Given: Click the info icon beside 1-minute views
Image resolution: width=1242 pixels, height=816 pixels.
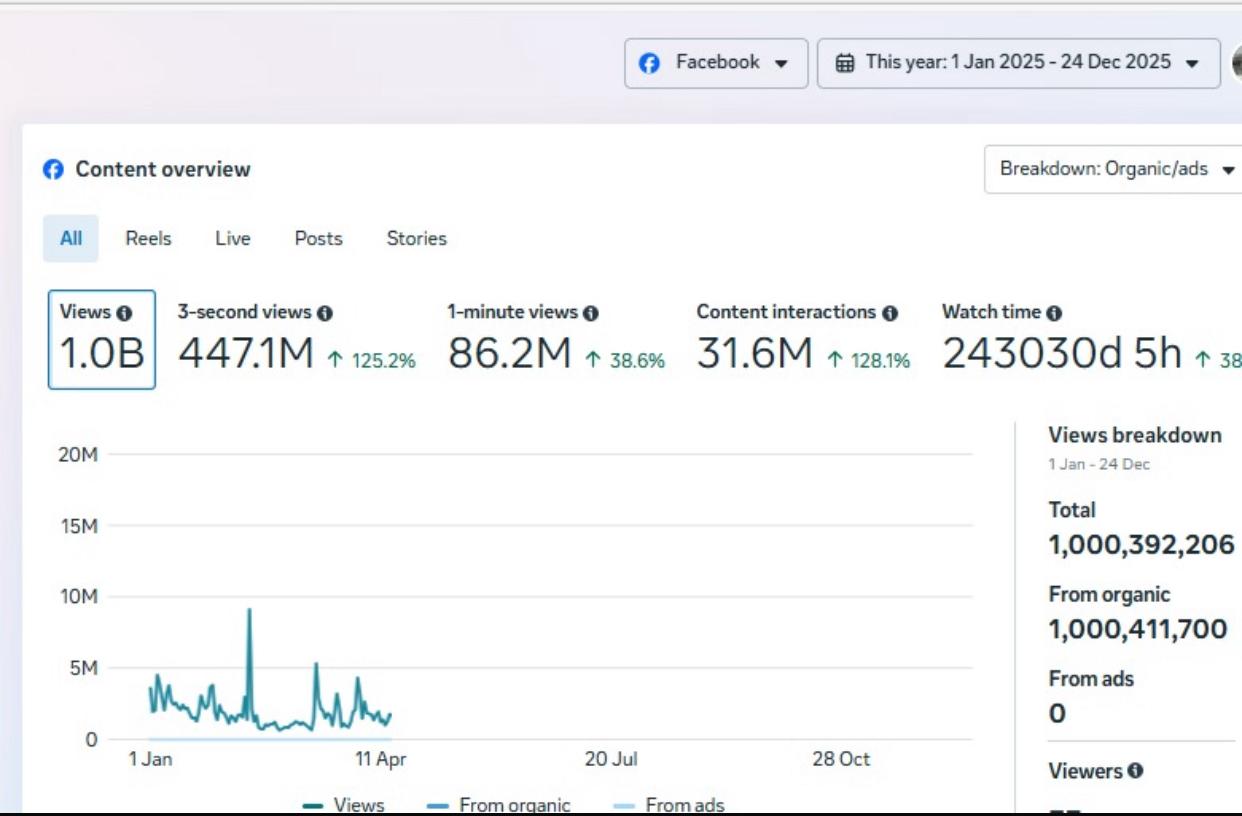Looking at the screenshot, I should [591, 313].
